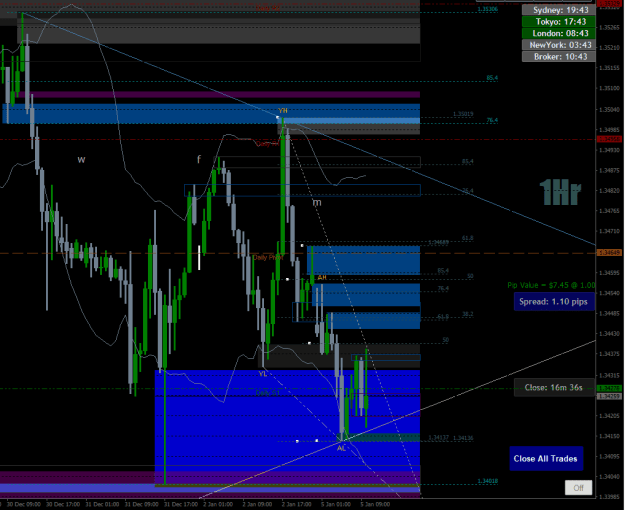
Task: Click the Daily S1 line label
Action: pyautogui.click(x=267, y=393)
